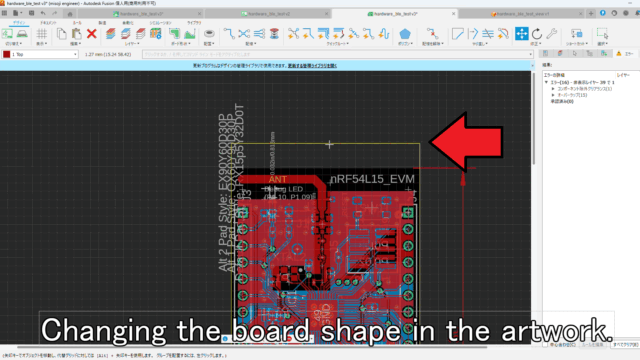Viewport: 640px width, 360px height.
Task: Click the grid display icon
Action: point(42,33)
